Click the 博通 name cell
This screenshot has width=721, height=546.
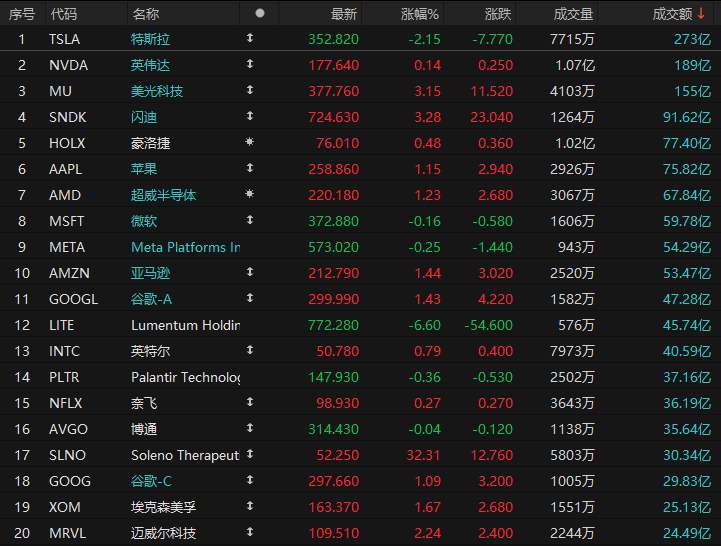144,429
